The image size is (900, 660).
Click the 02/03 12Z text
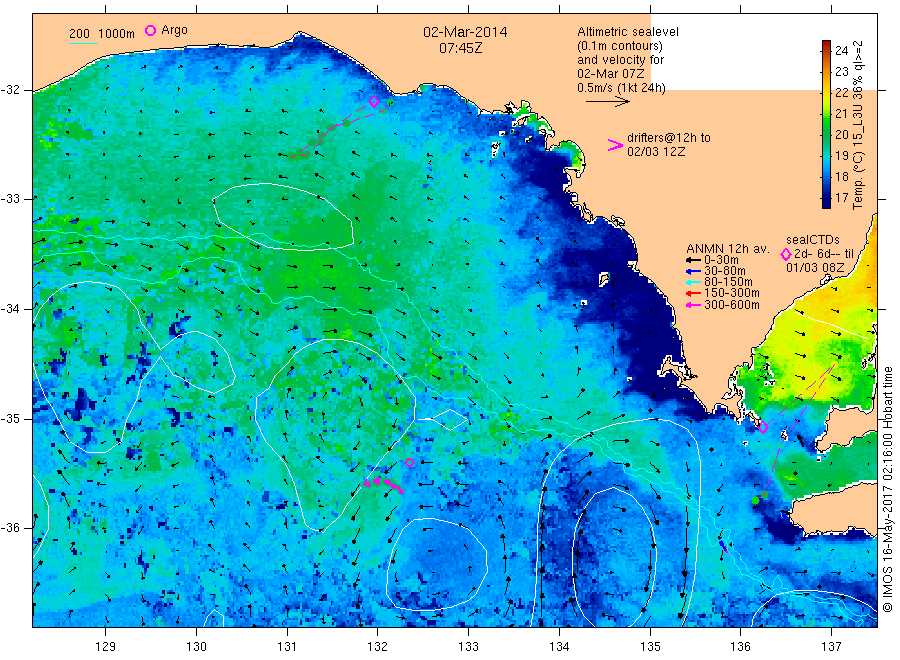click(656, 152)
